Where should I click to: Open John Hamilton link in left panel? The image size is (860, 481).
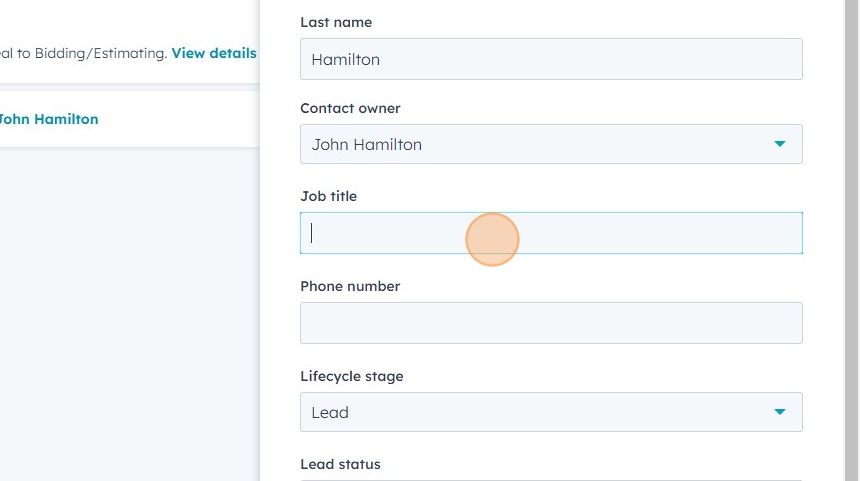tap(48, 119)
